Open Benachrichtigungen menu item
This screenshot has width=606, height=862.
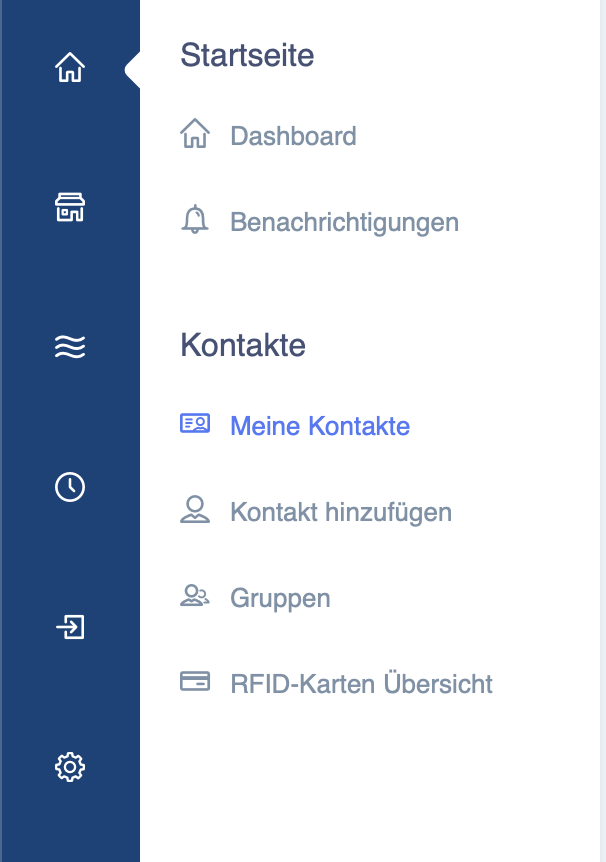pos(344,223)
